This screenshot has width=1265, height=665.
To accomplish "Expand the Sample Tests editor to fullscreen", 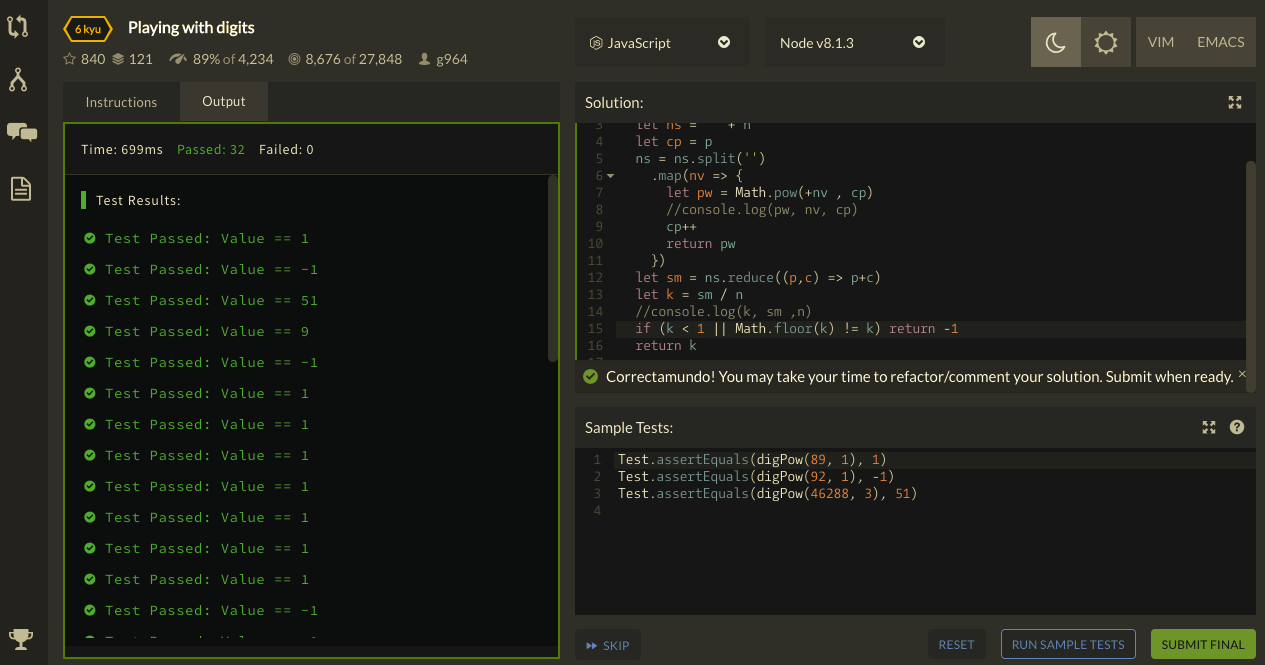I will click(1209, 427).
